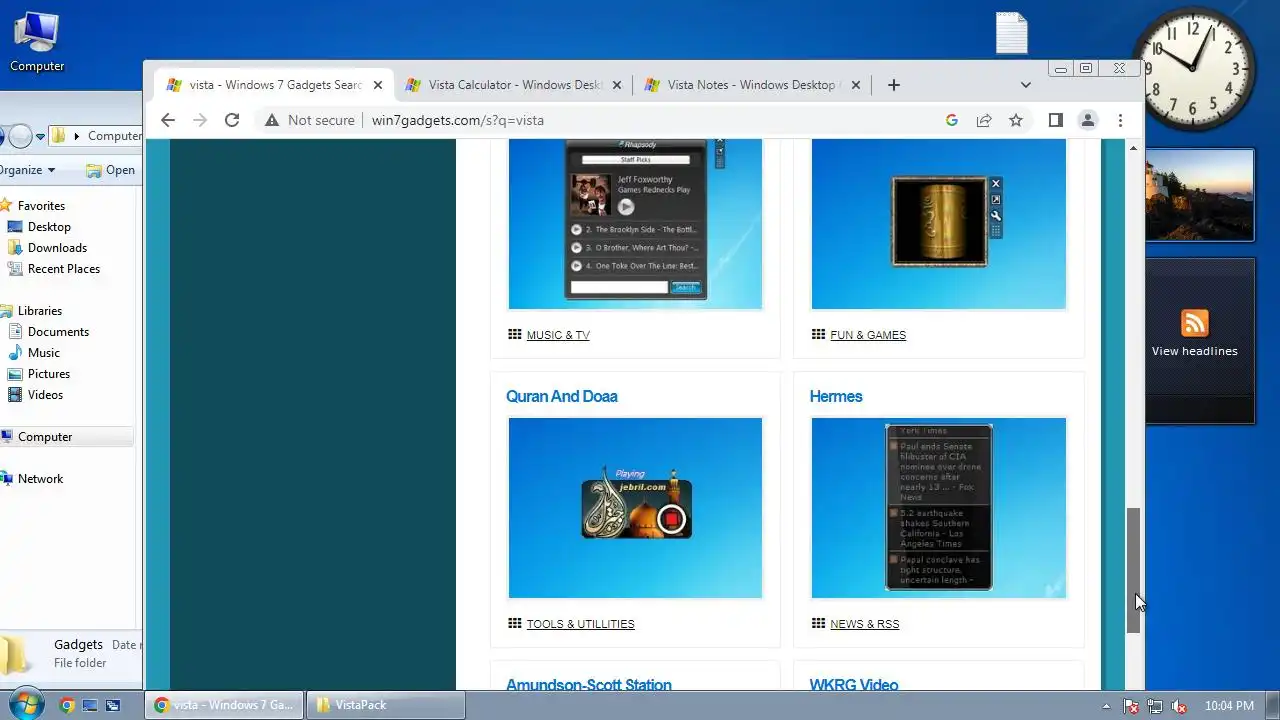Click the Rhapsody music gadget preview

(635, 224)
